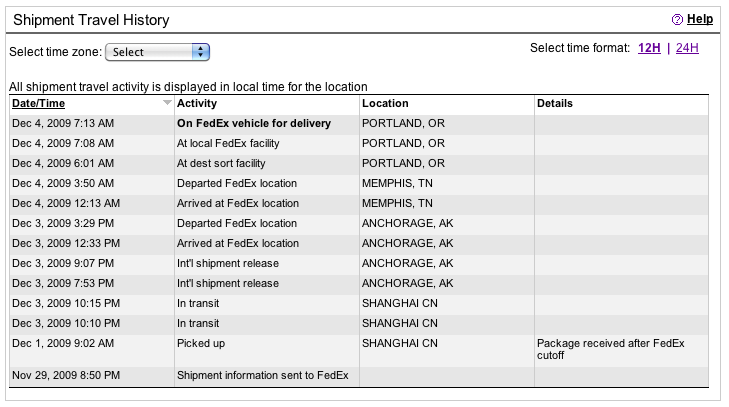The height and width of the screenshot is (407, 729).
Task: Click the Shipment Travel History heading
Action: tap(91, 20)
